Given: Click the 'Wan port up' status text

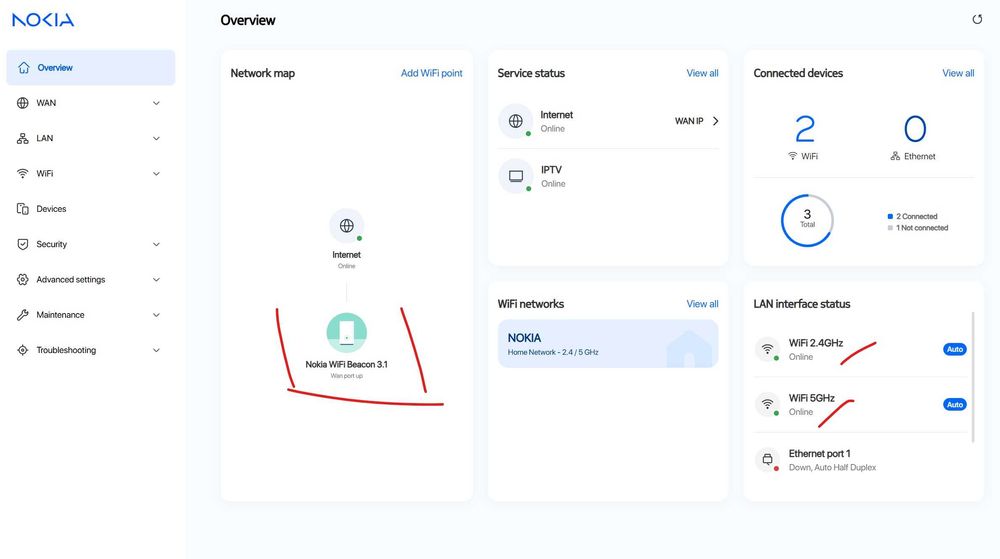Looking at the screenshot, I should (346, 376).
